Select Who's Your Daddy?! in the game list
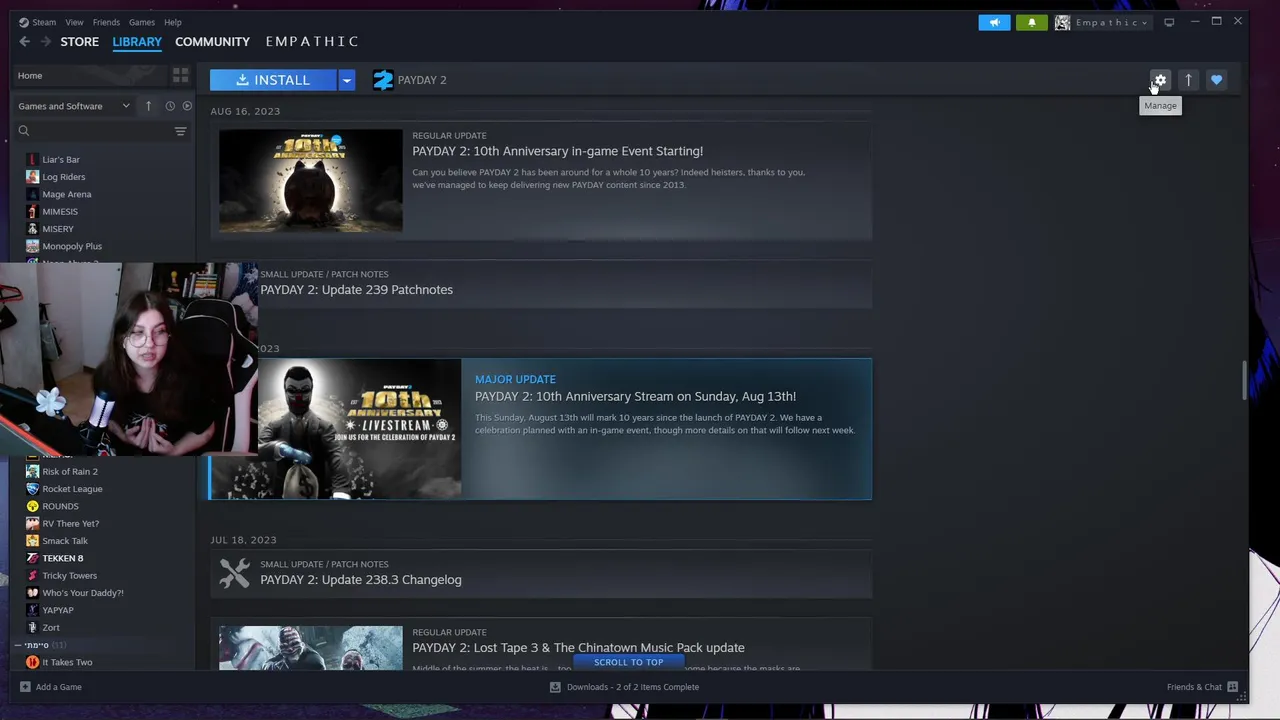This screenshot has width=1280, height=720. pos(82,593)
